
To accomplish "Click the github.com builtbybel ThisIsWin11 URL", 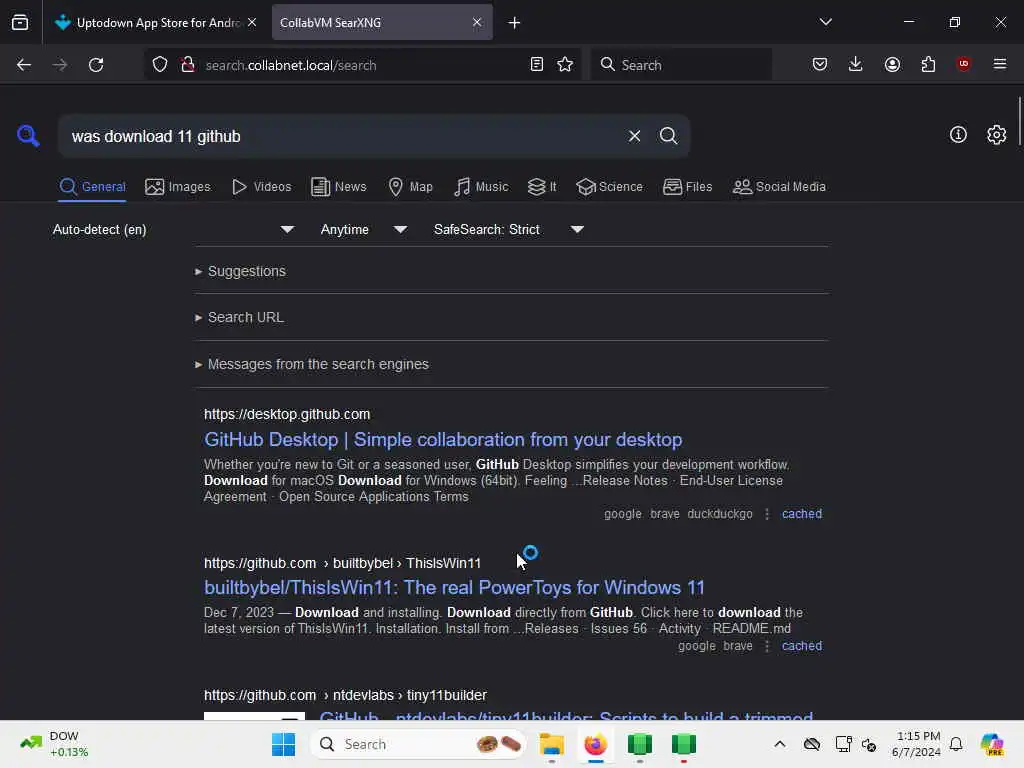I will tap(342, 564).
